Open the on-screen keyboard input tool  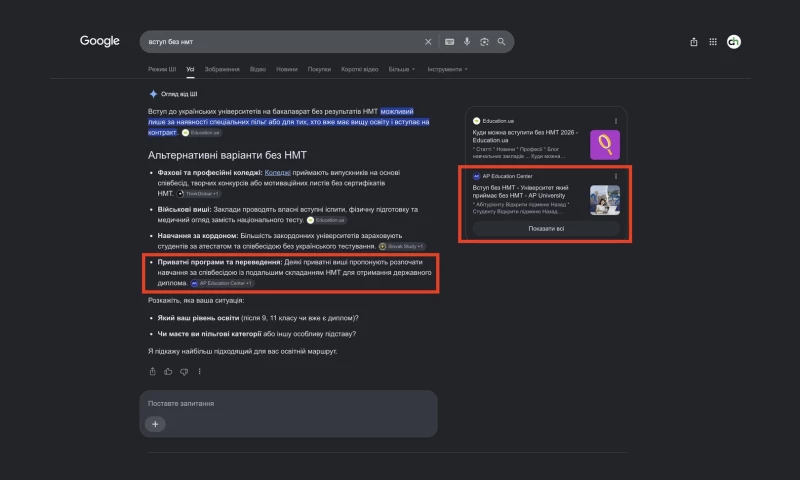point(449,42)
